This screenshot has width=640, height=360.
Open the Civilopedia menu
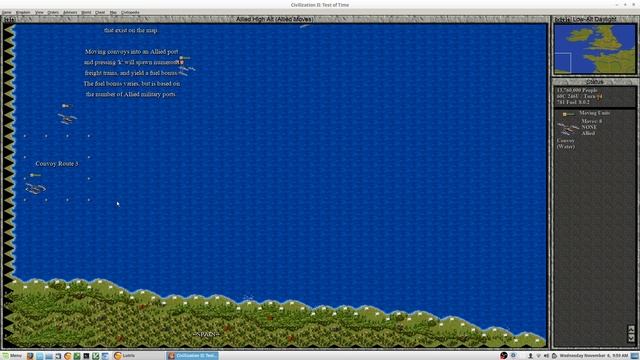[x=130, y=12]
